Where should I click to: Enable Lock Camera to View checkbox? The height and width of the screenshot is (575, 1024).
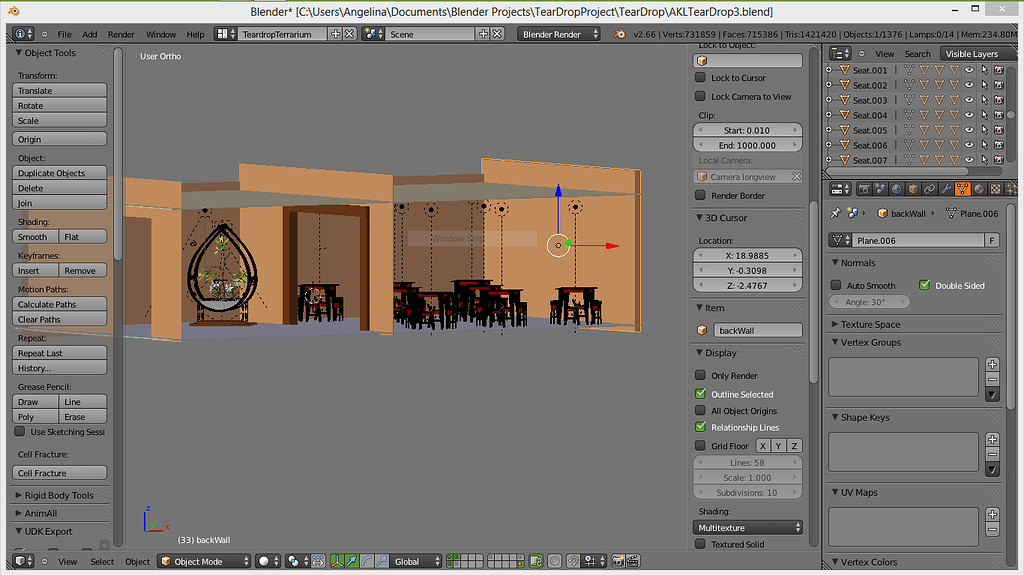700,96
